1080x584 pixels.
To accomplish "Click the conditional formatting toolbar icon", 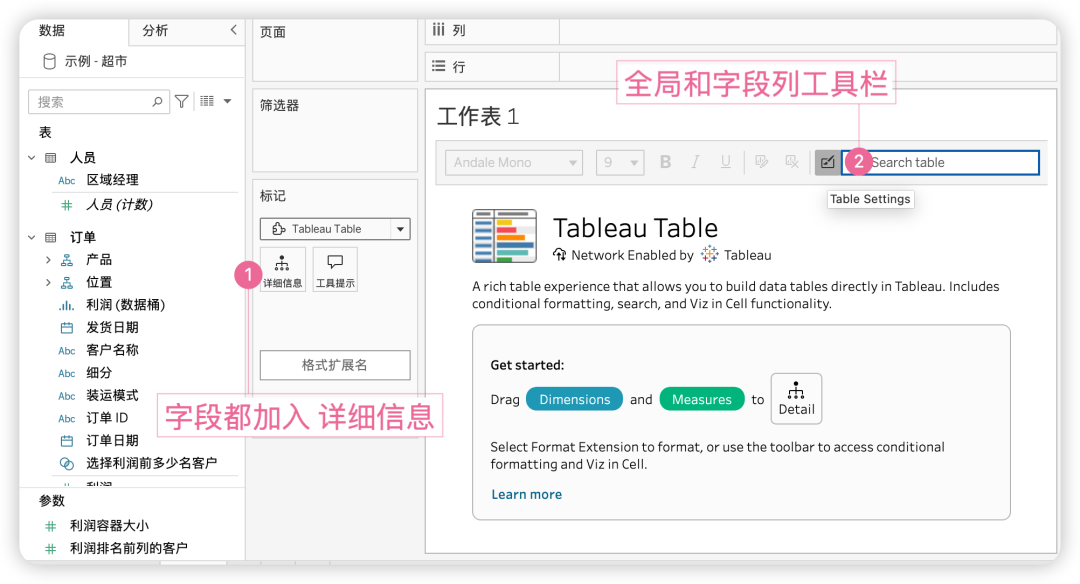I will pos(762,162).
